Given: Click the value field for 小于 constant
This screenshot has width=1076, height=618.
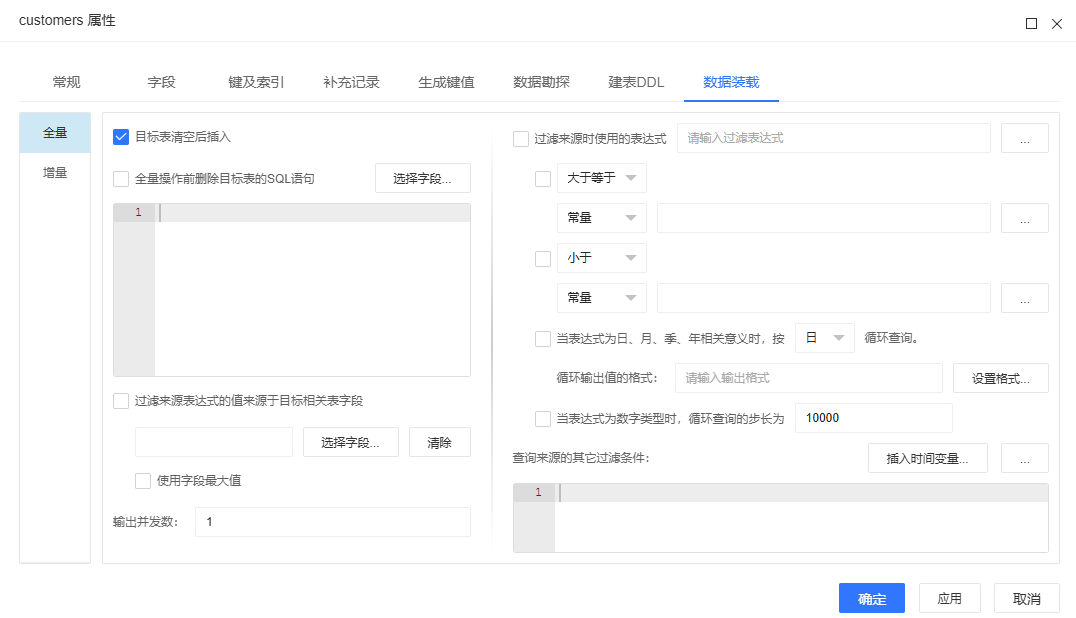Looking at the screenshot, I should (823, 298).
